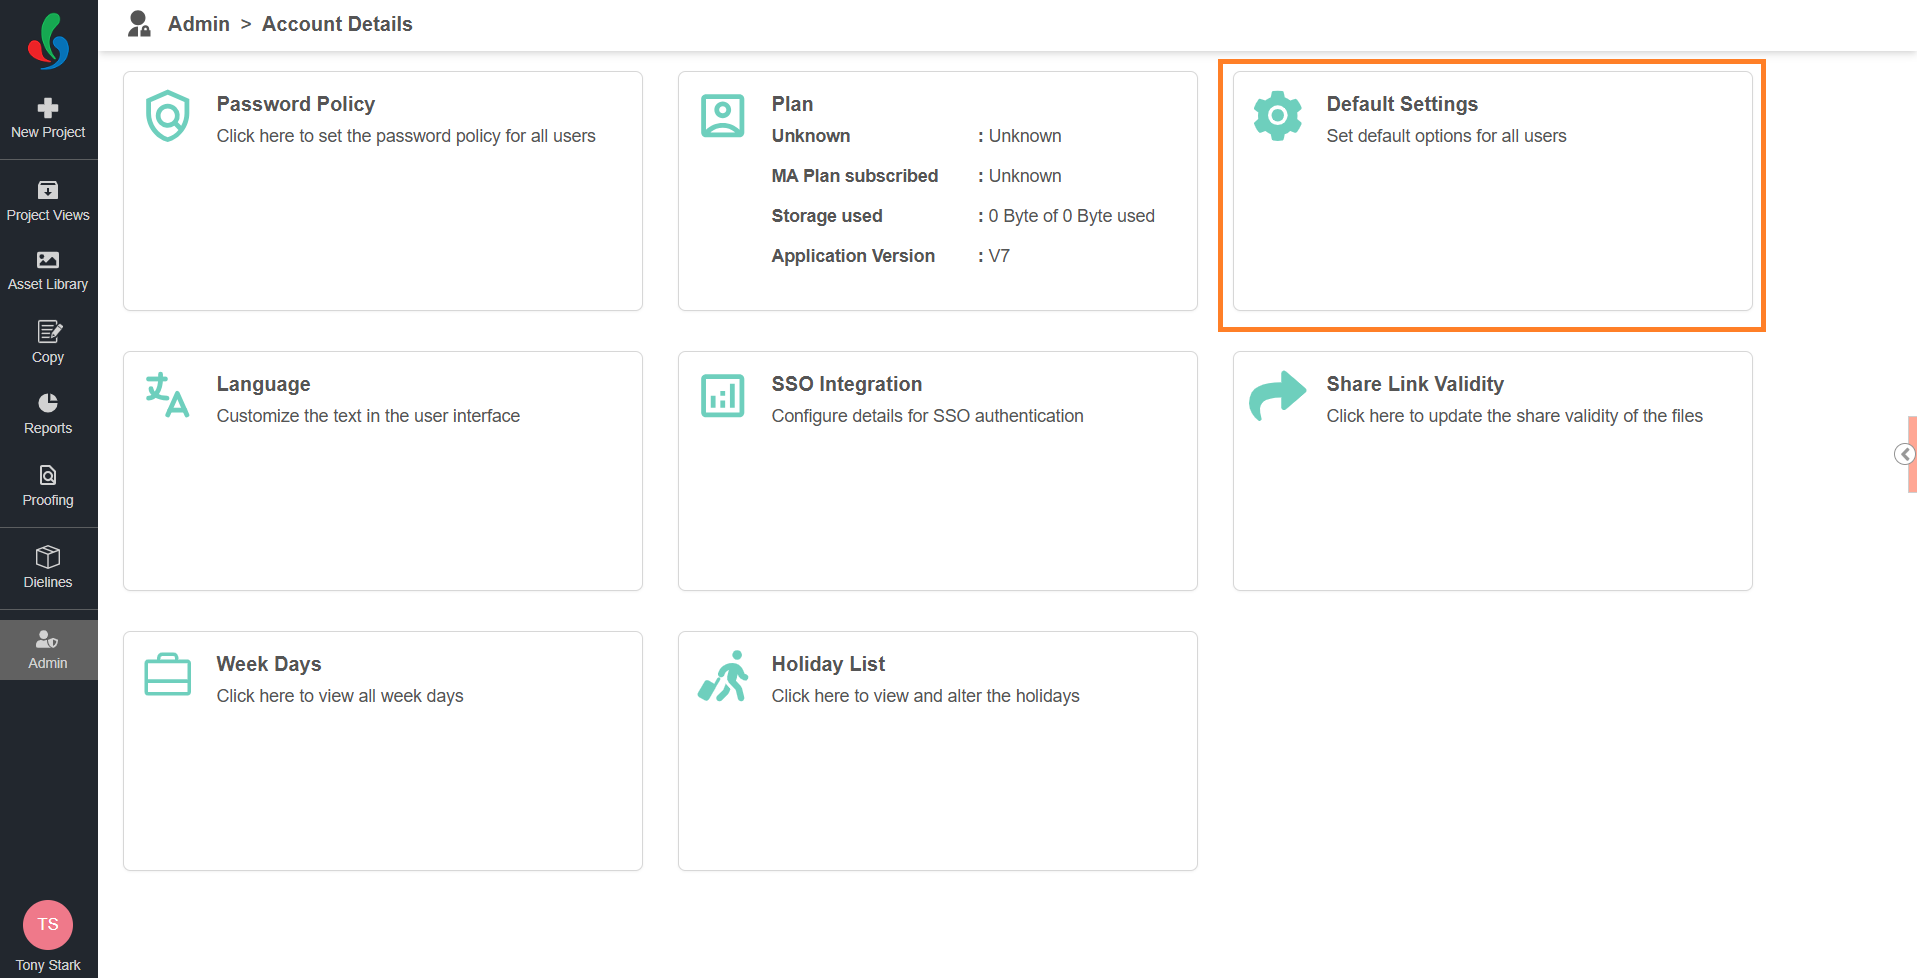
Task: Click the Tony Stark username label
Action: click(x=48, y=965)
